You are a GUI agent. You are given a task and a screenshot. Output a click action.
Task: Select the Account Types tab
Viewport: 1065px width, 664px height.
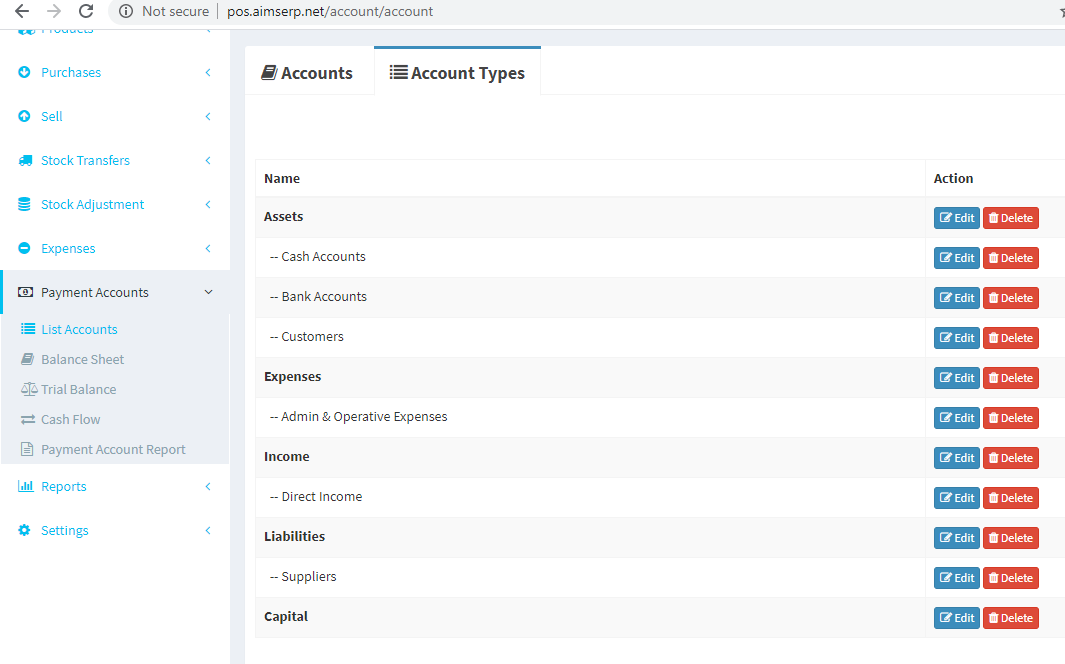click(x=457, y=71)
